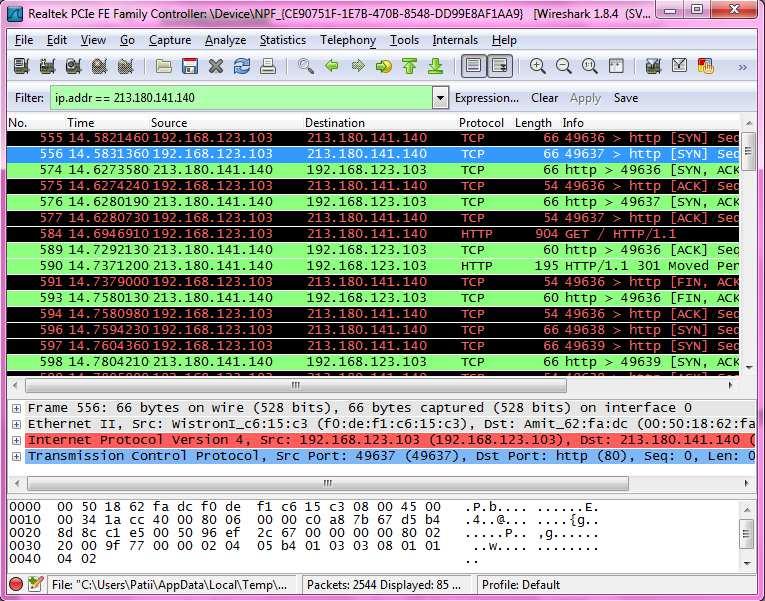Zoom in on packet text
This screenshot has width=765, height=601.
[x=537, y=66]
